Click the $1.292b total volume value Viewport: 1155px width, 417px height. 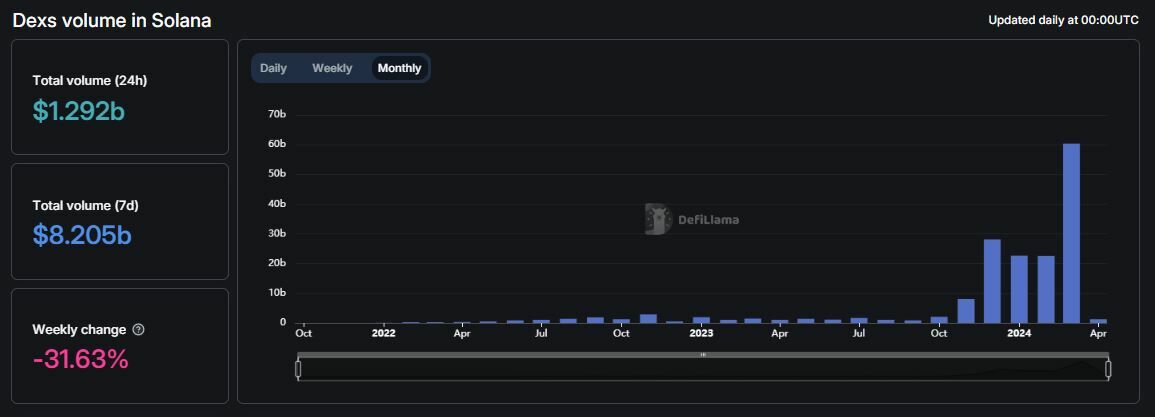pos(78,111)
